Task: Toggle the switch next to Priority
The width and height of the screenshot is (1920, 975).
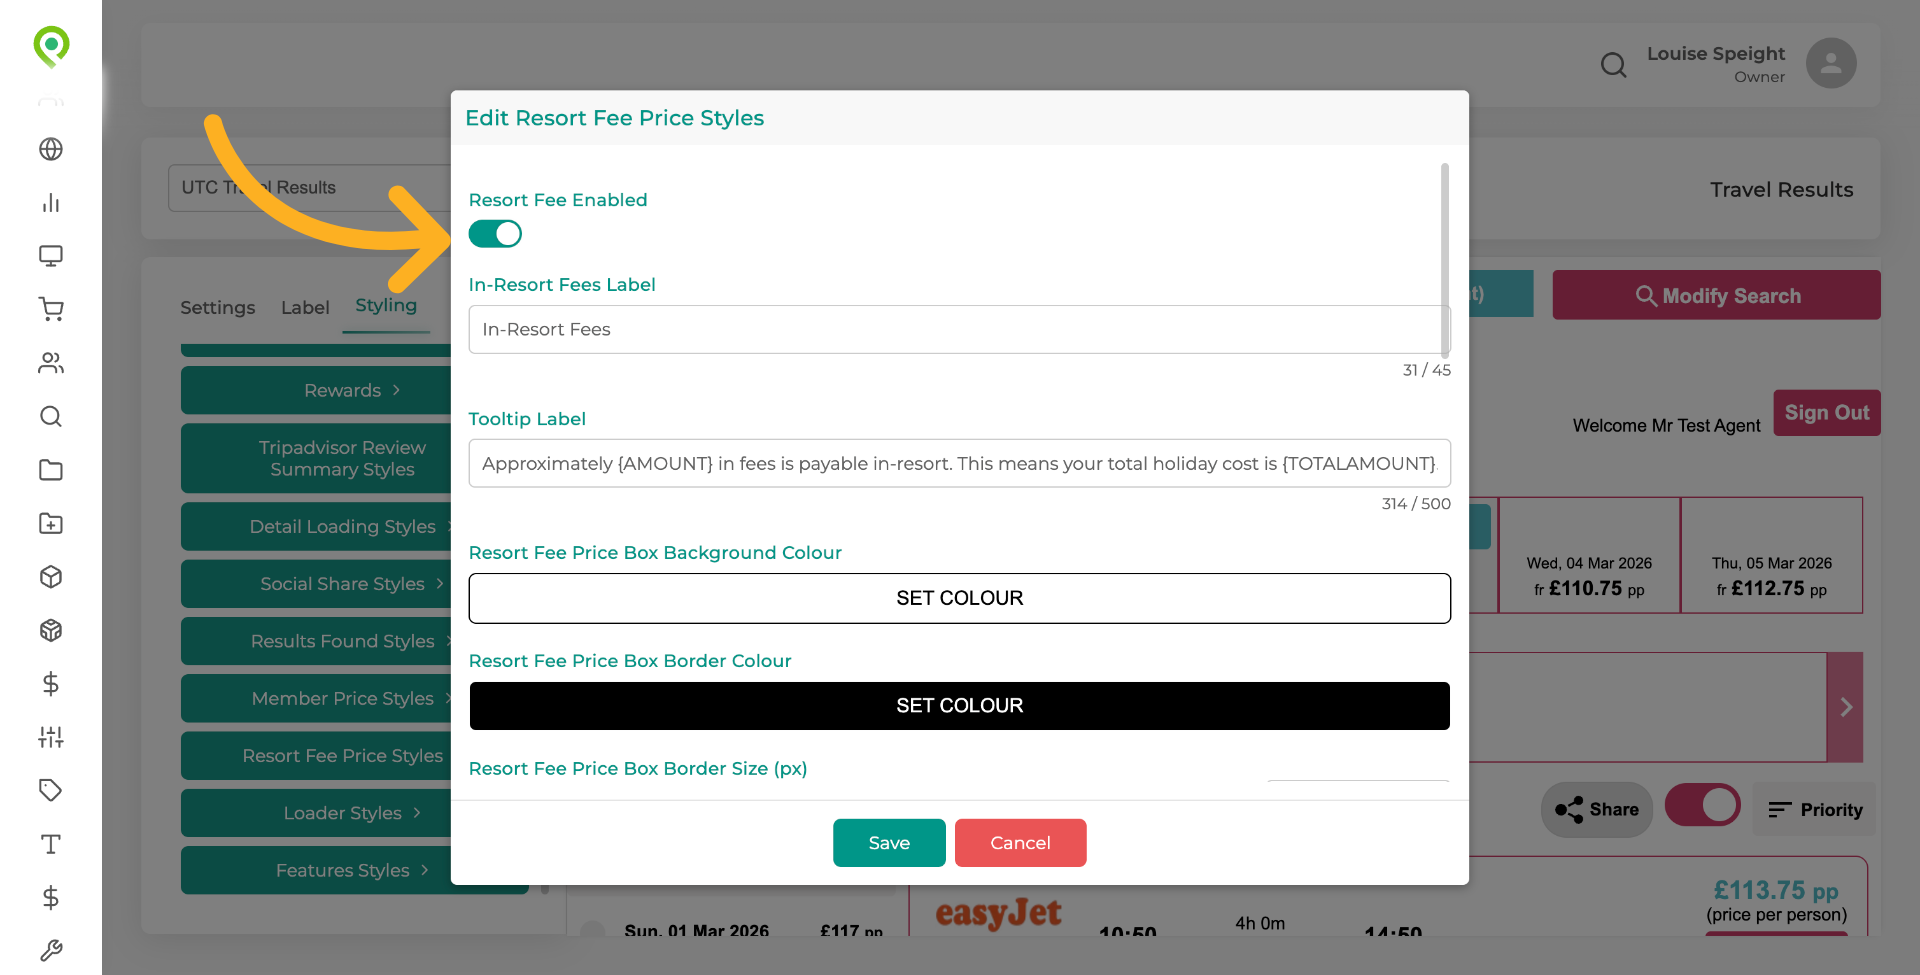Action: click(1702, 805)
